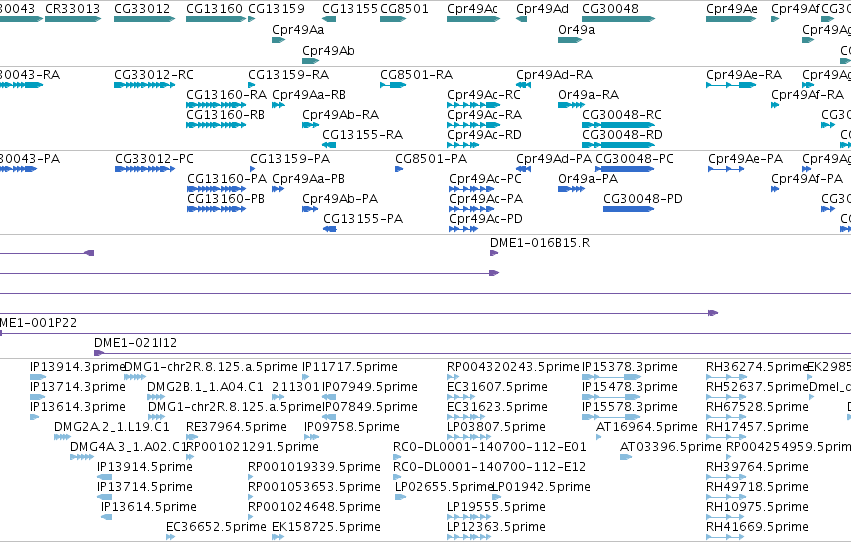Select transcript Cpr49Af-RA

tap(775, 105)
